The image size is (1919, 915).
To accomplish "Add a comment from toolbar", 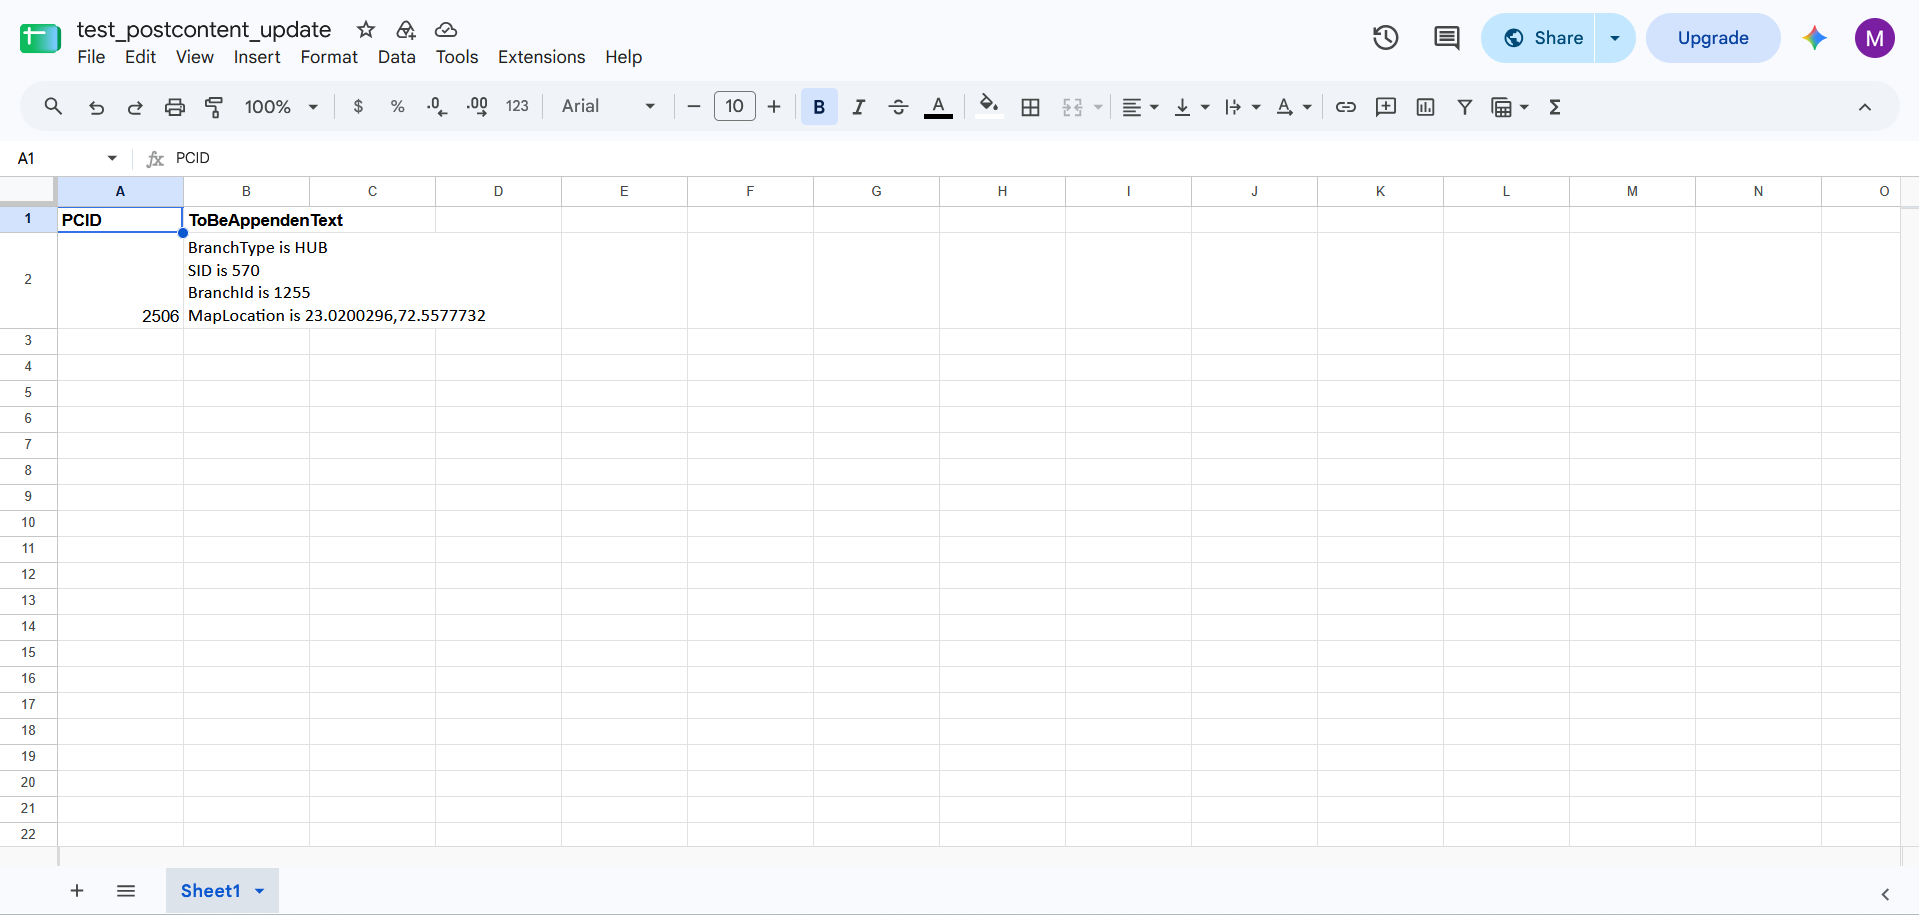I will click(1386, 107).
